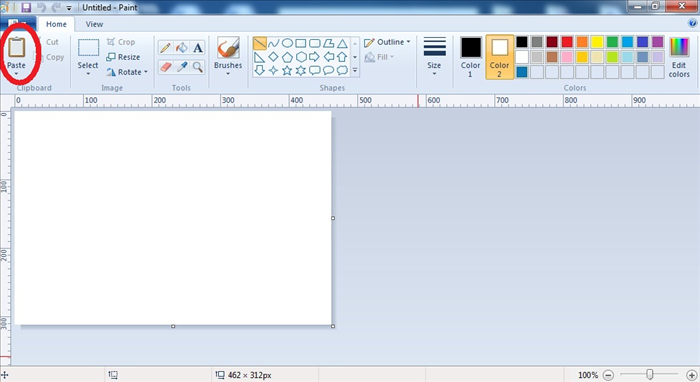
Task: Open the Rotate dropdown menu
Action: [x=127, y=72]
